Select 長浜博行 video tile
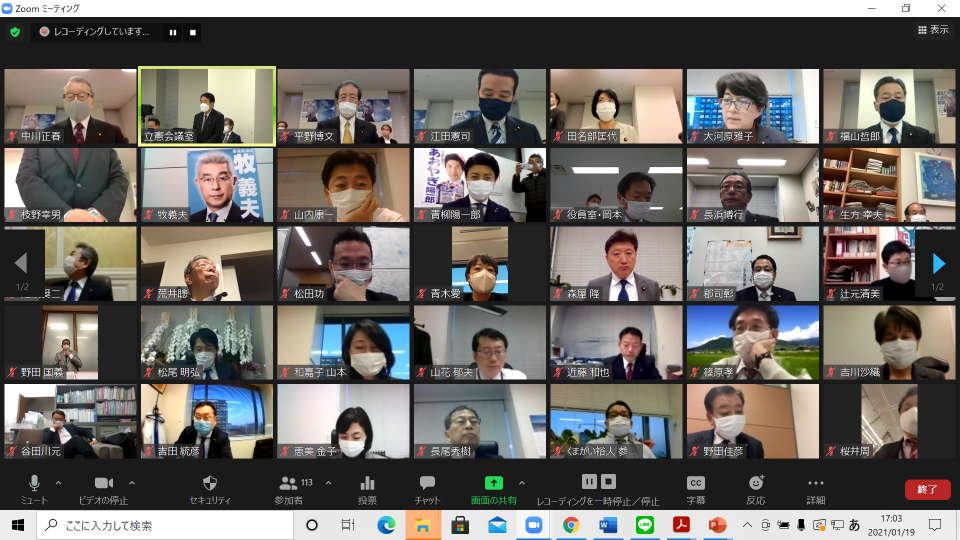This screenshot has height=540, width=960. 753,185
